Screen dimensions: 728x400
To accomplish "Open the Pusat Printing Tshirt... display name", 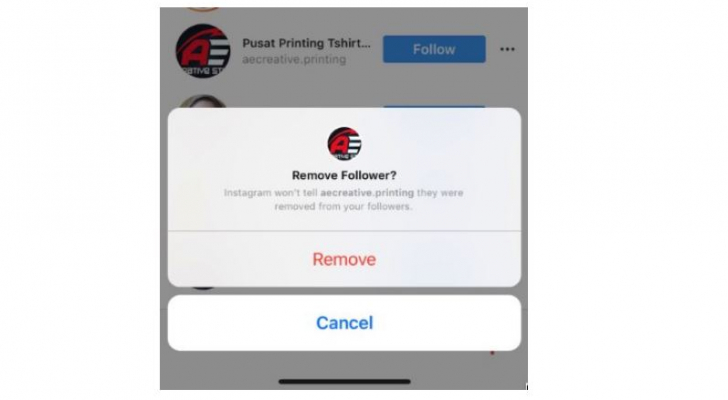I will [306, 43].
